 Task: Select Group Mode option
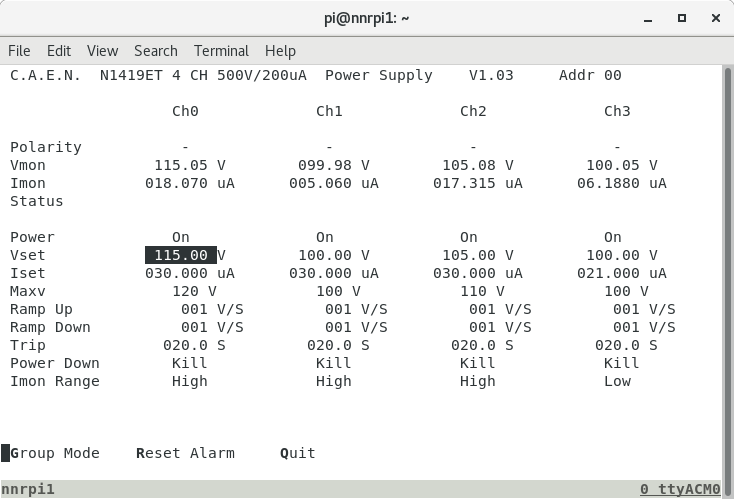[x=55, y=453]
